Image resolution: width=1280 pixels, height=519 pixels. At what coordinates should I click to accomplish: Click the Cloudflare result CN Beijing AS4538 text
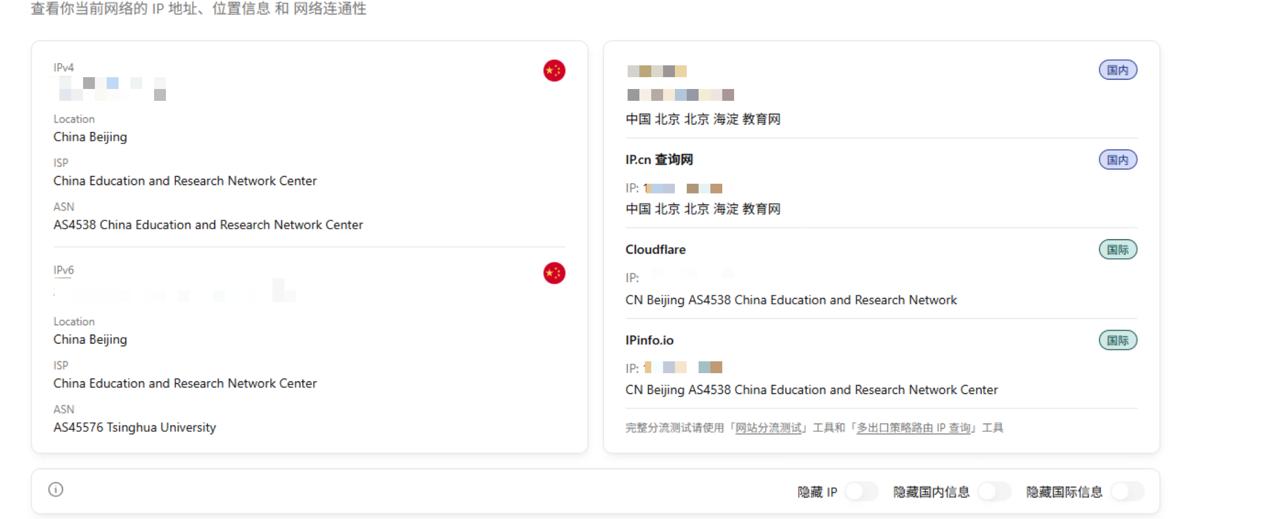pos(791,300)
